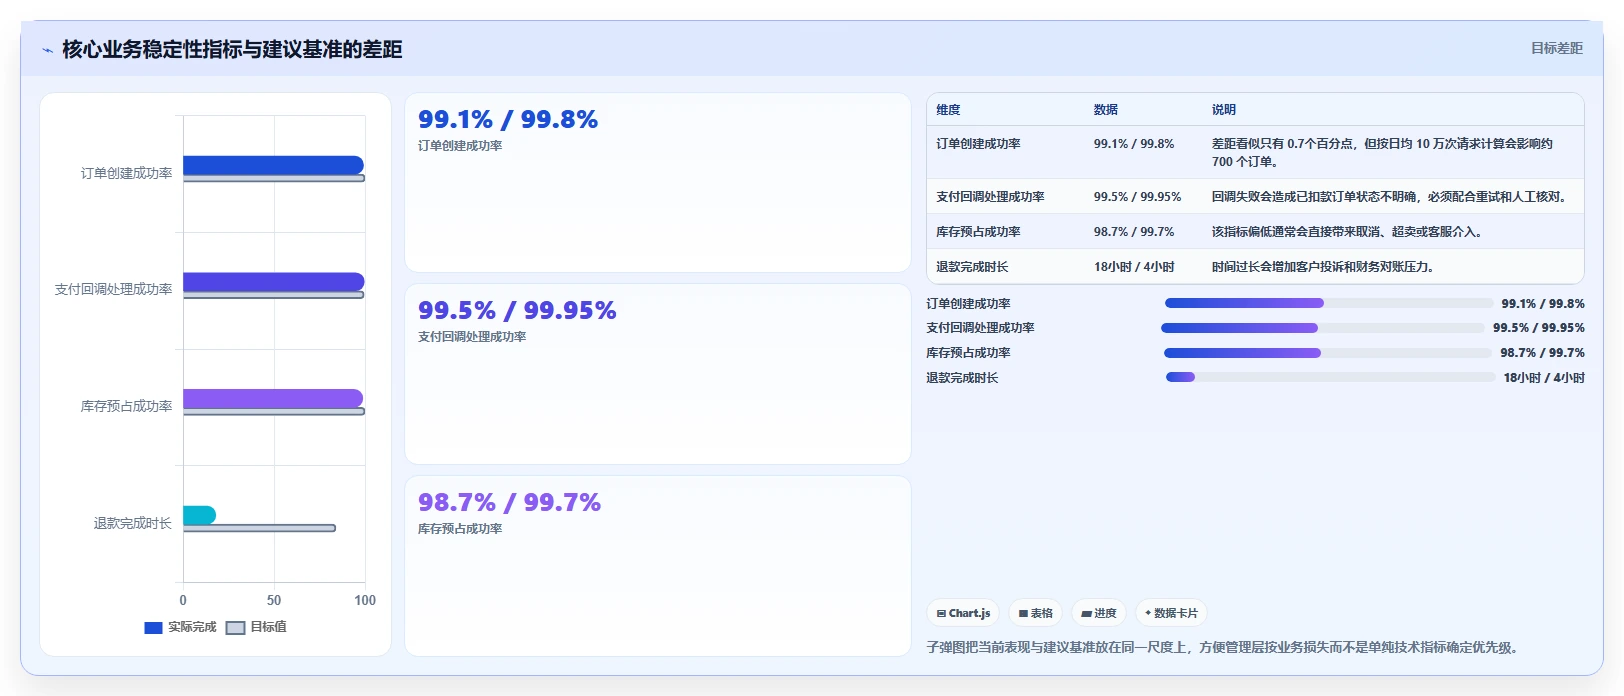1624x696 pixels.
Task: Click the 退款完成时长 progress bar
Action: (x=1330, y=377)
